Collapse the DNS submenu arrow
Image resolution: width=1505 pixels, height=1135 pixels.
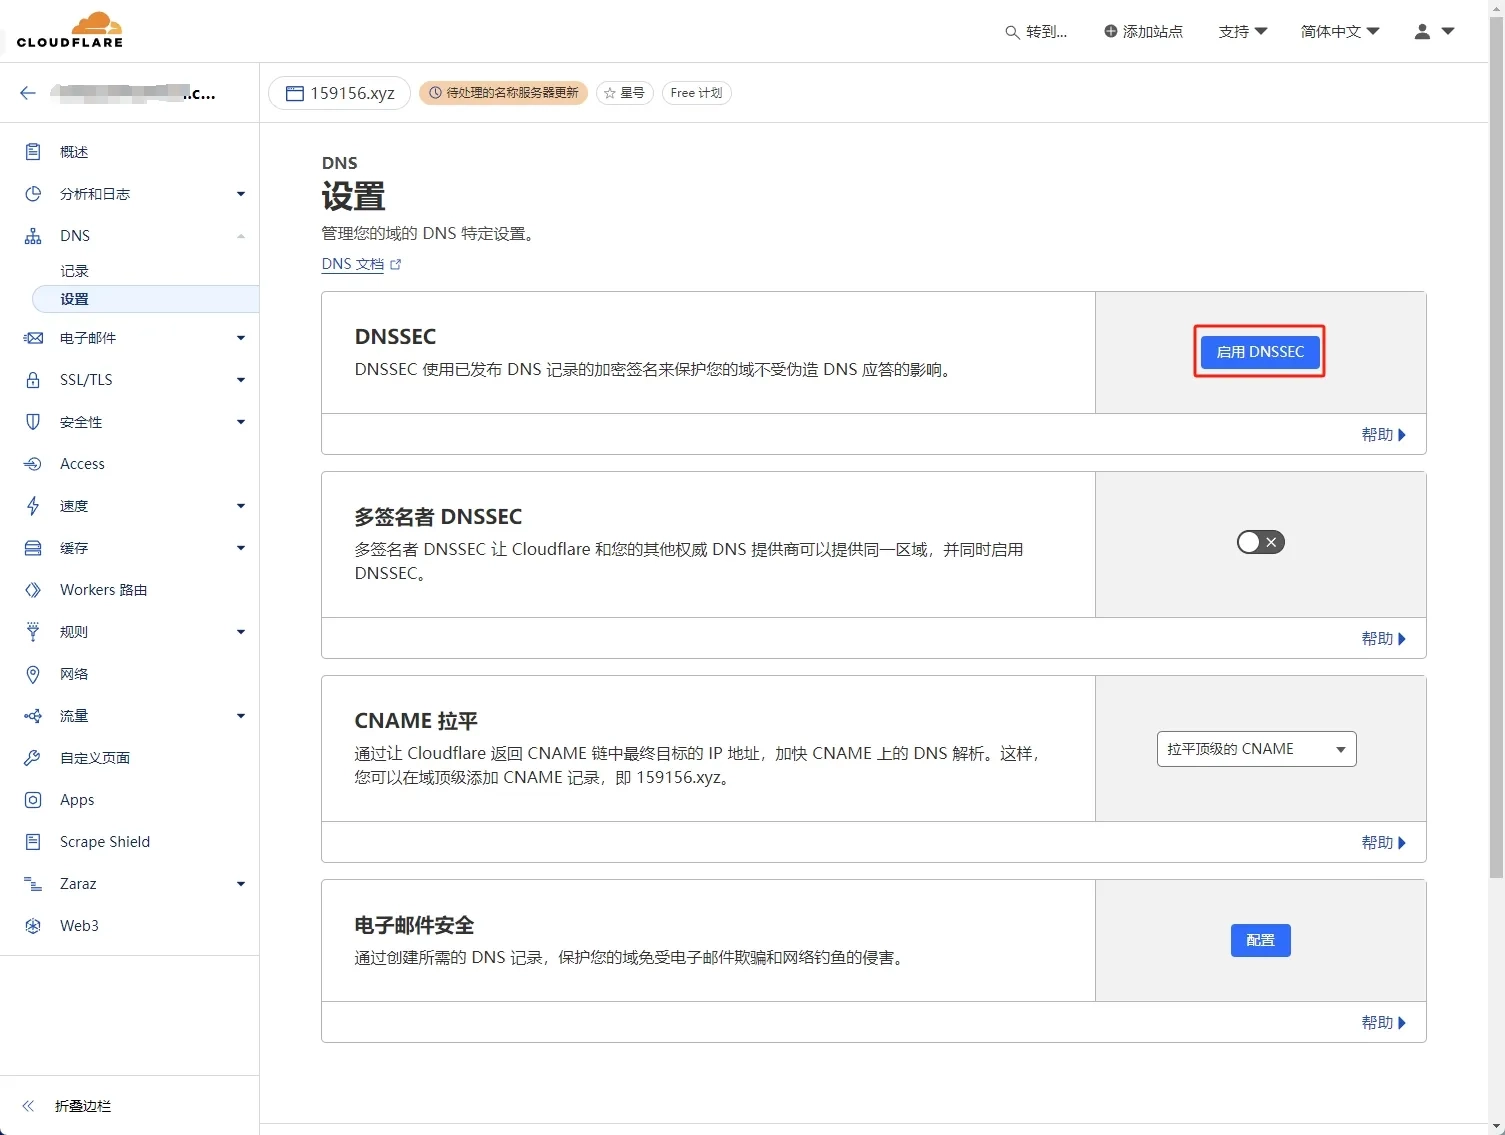tap(241, 236)
